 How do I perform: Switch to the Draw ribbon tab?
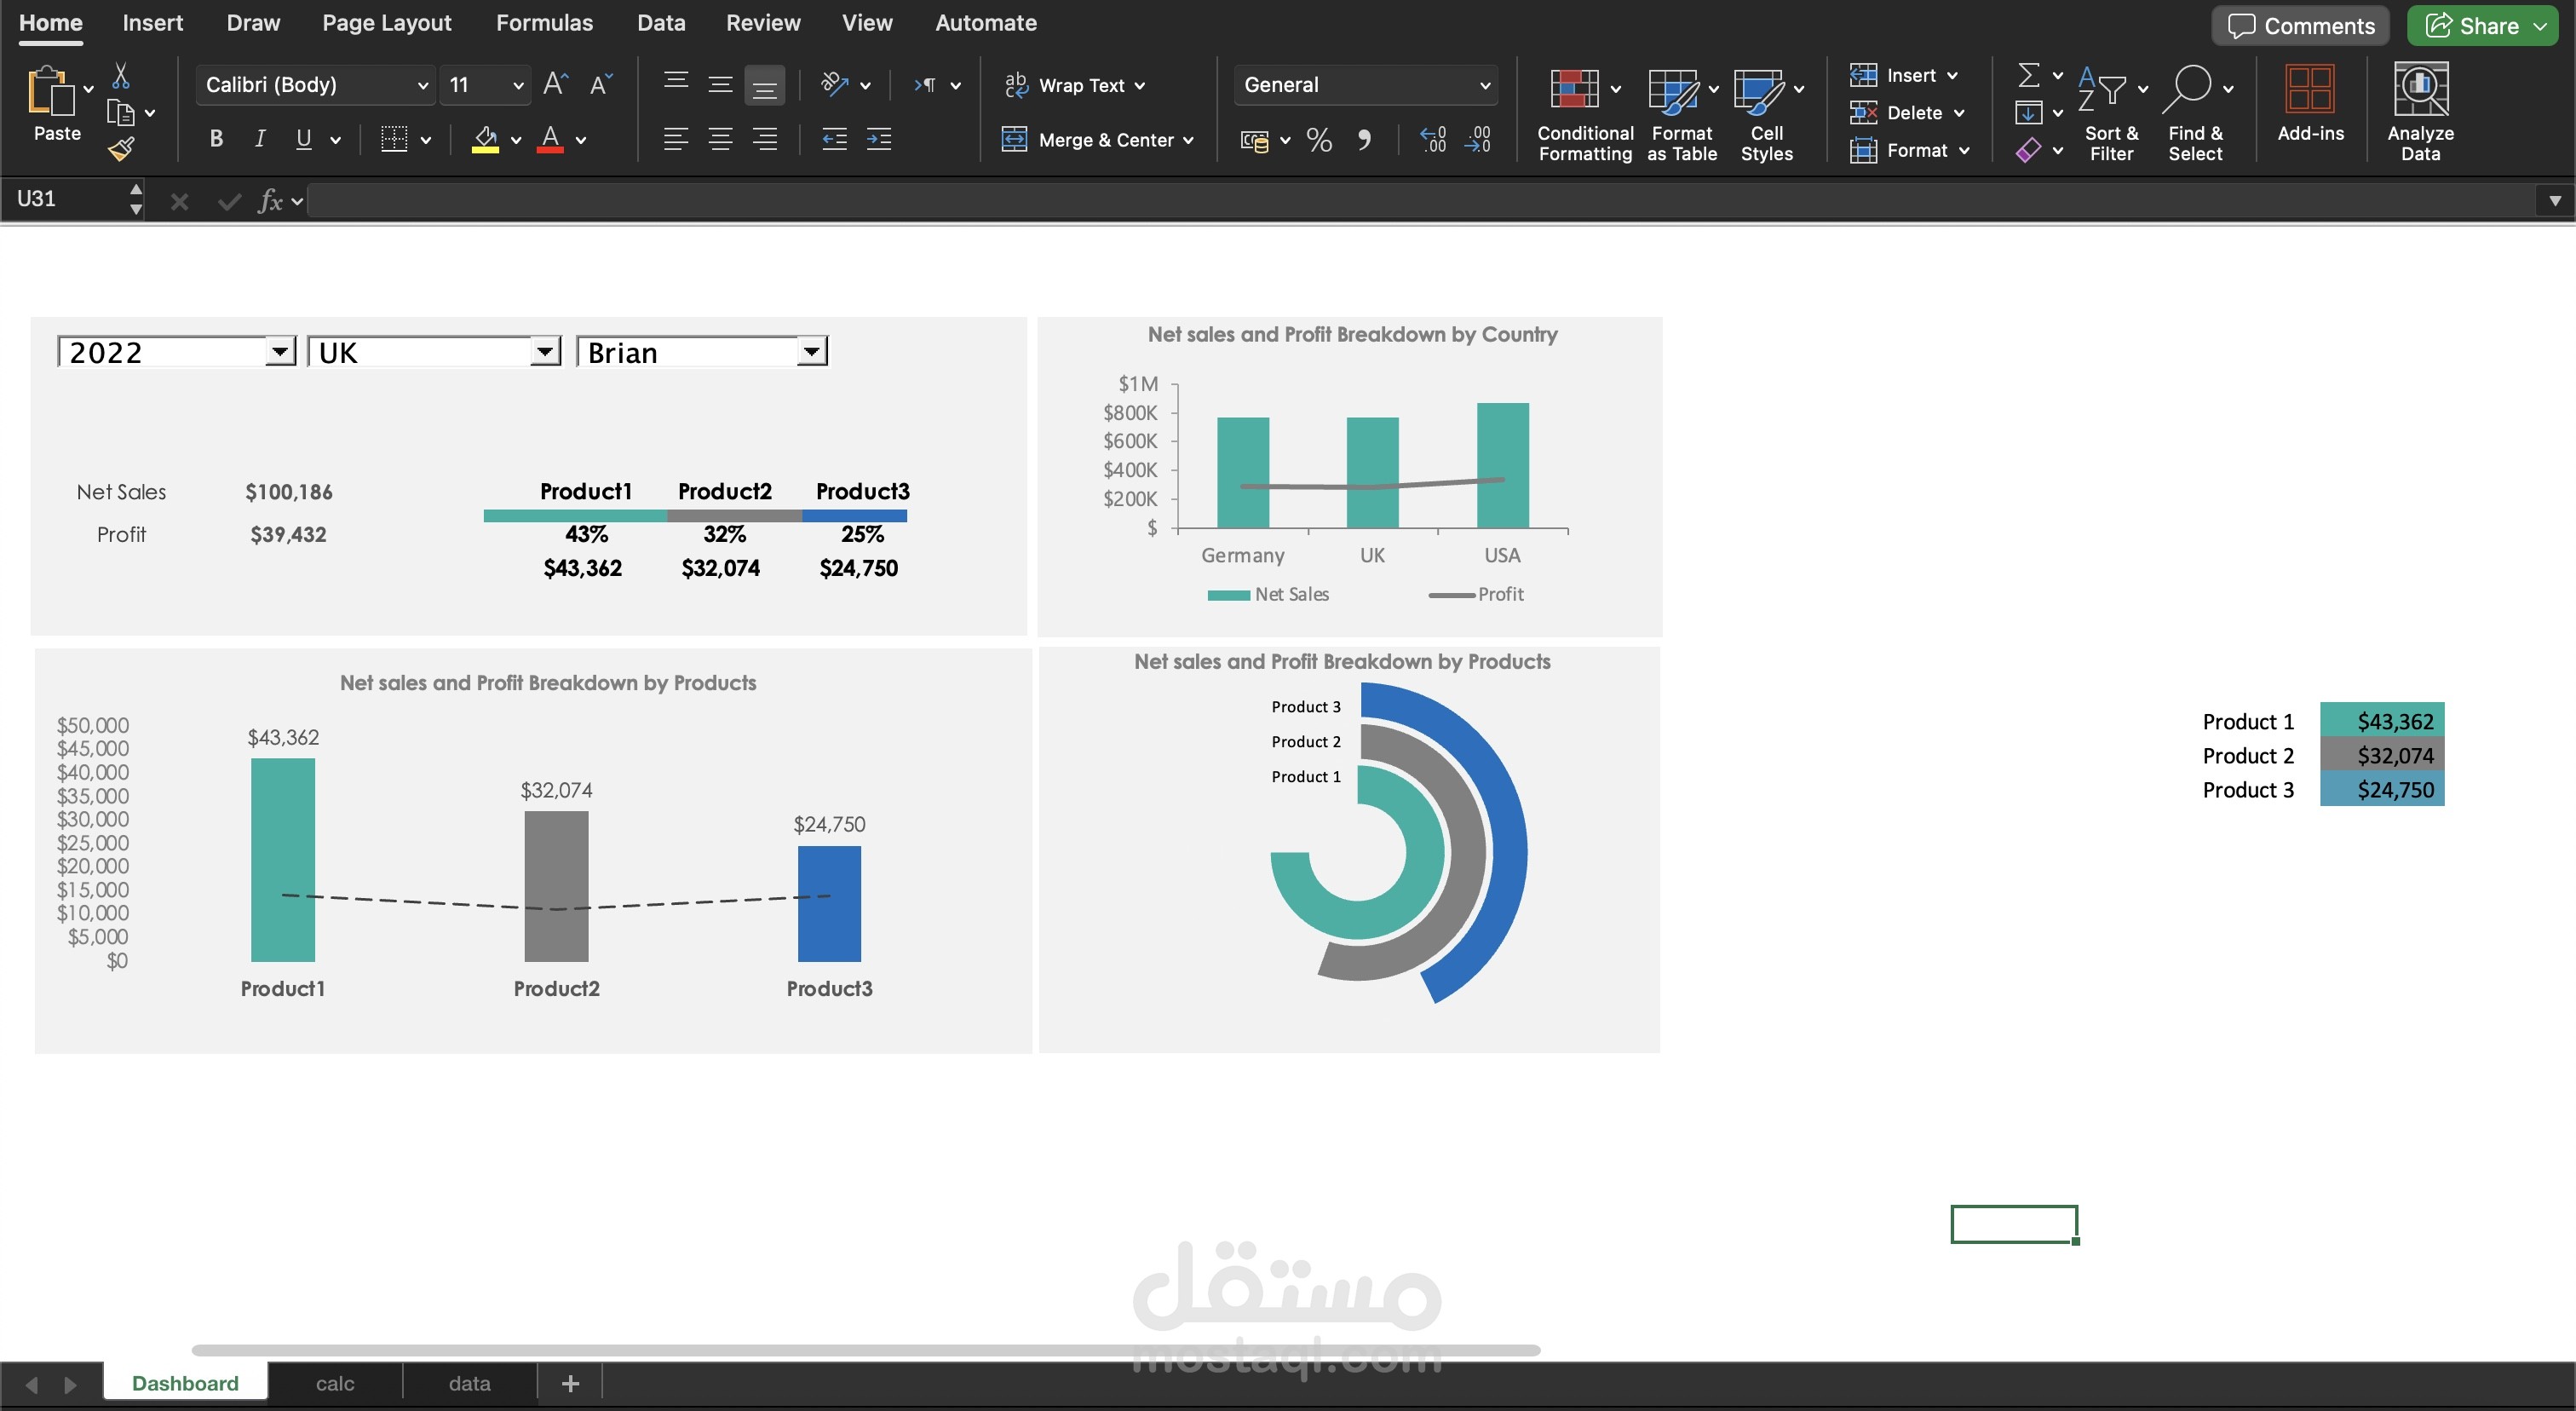(x=253, y=23)
